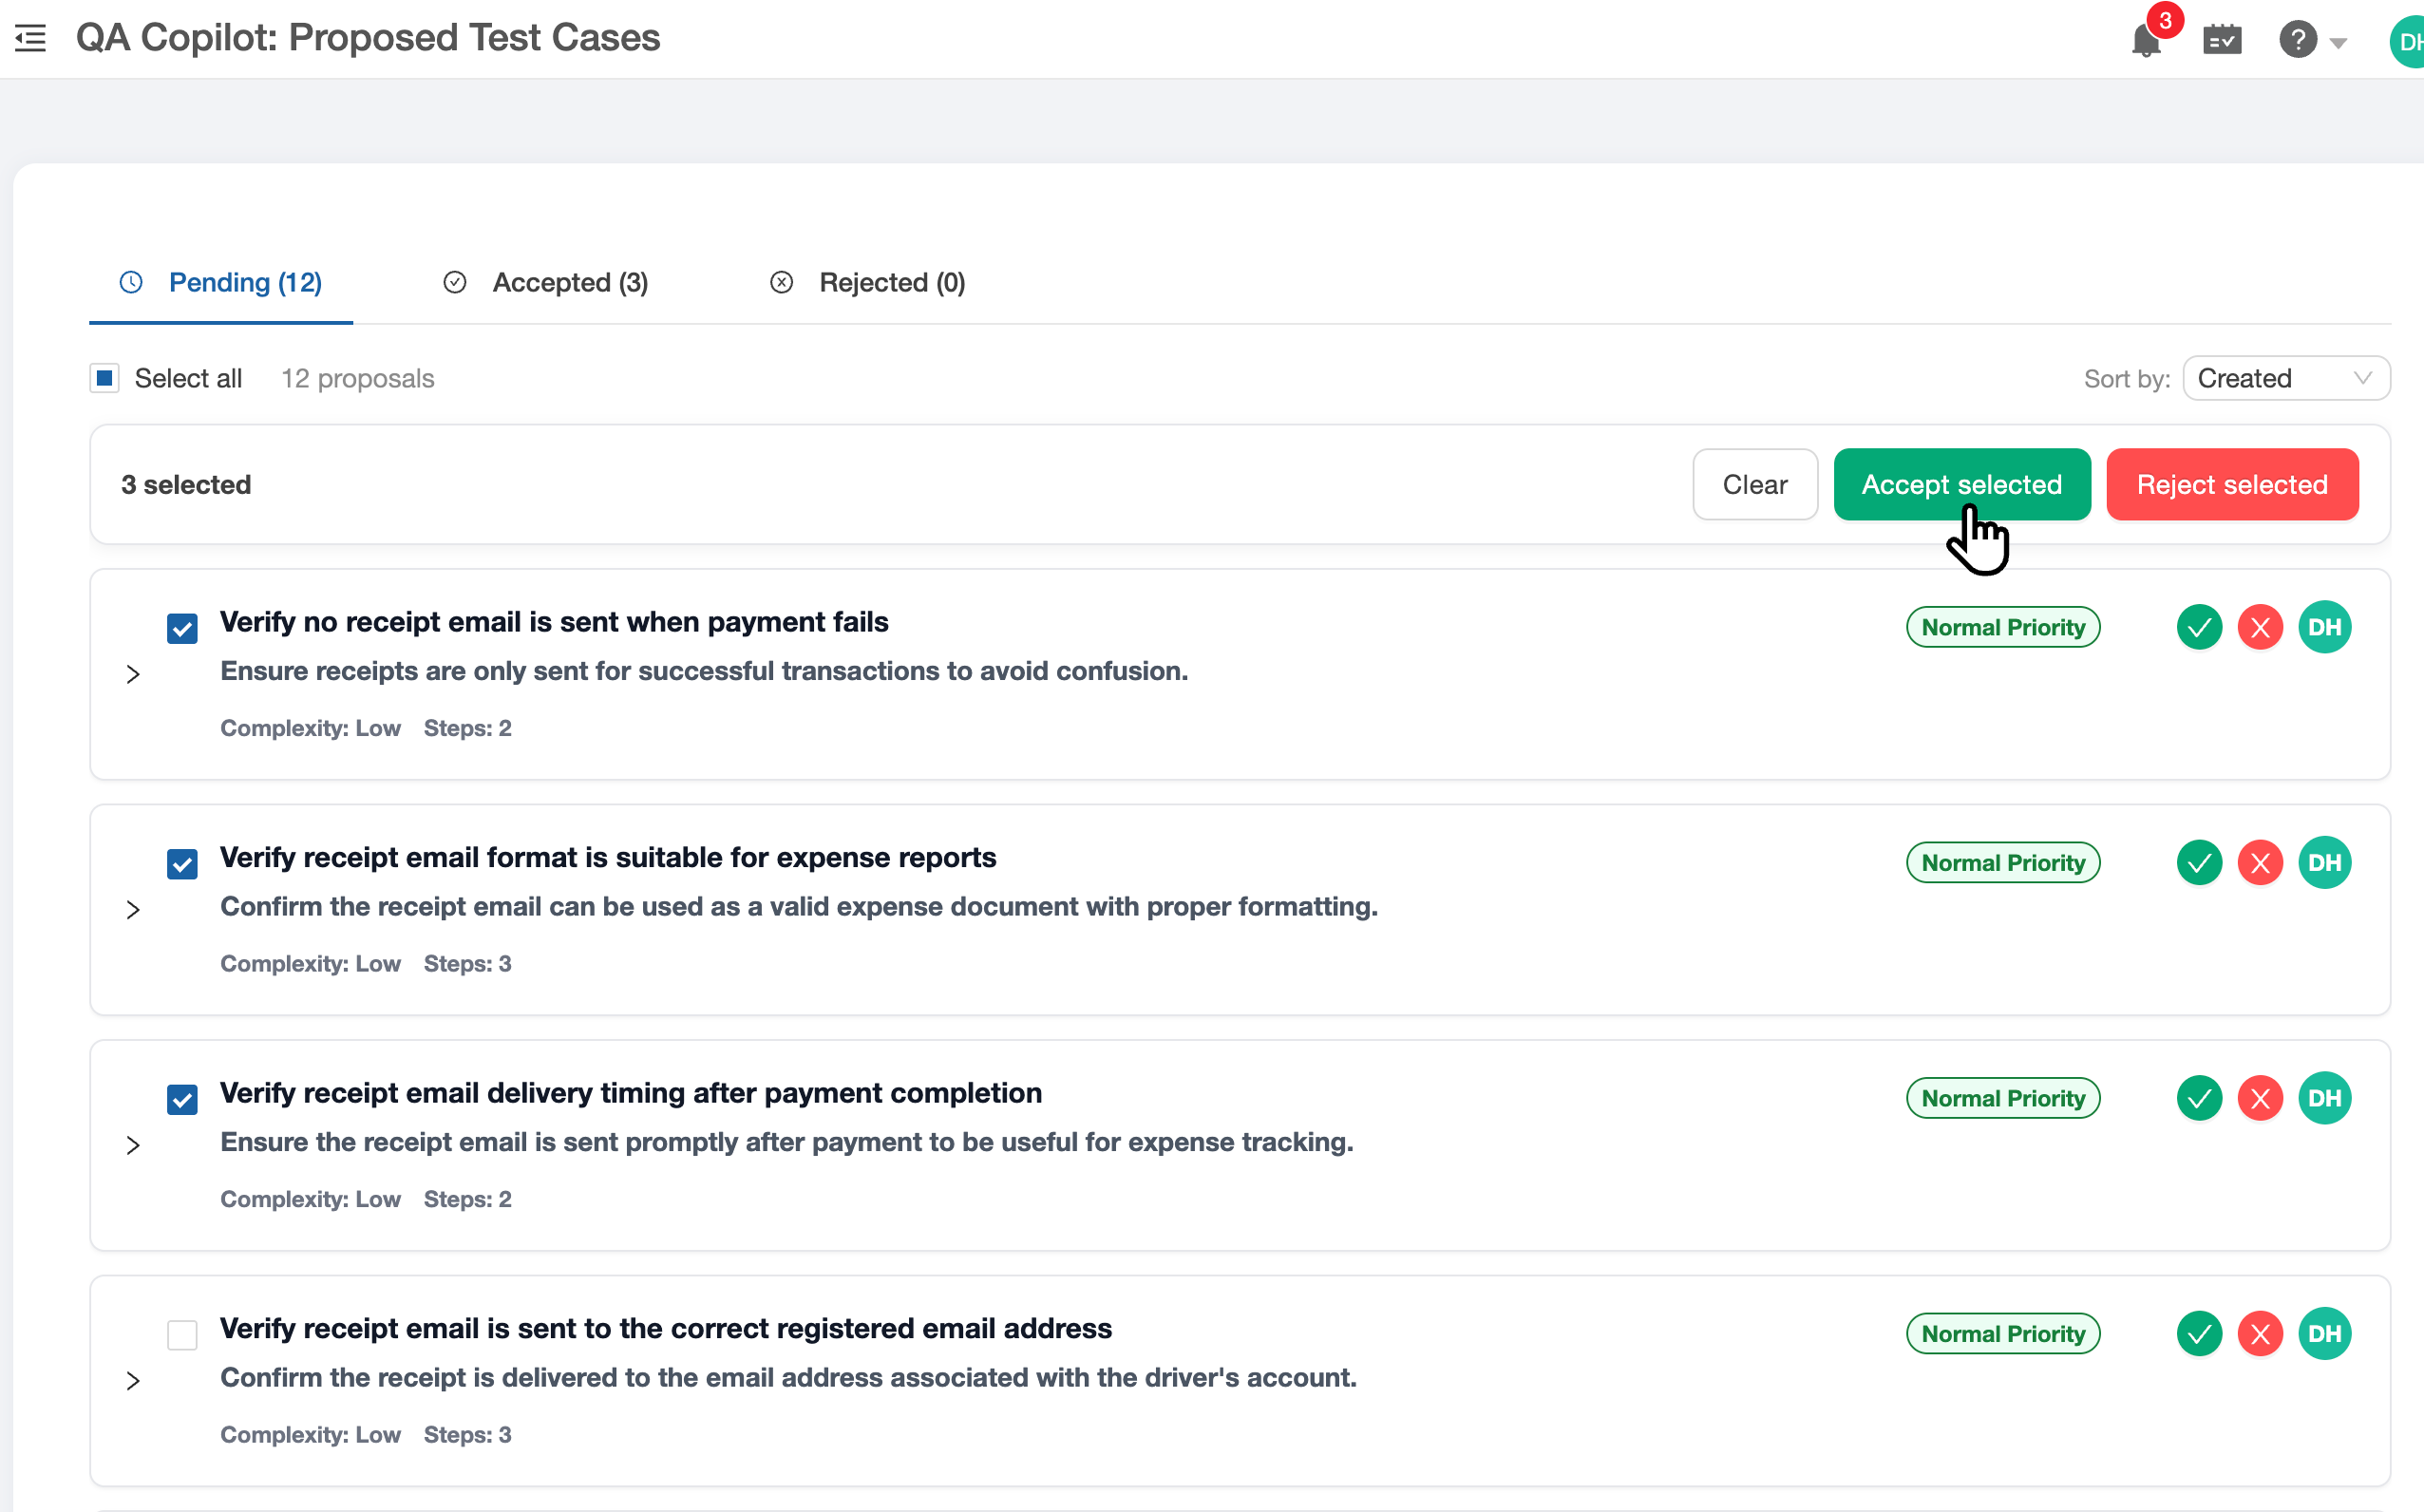Open DH assignee avatar on delivery timing test case
The width and height of the screenshot is (2424, 1512).
[2325, 1097]
